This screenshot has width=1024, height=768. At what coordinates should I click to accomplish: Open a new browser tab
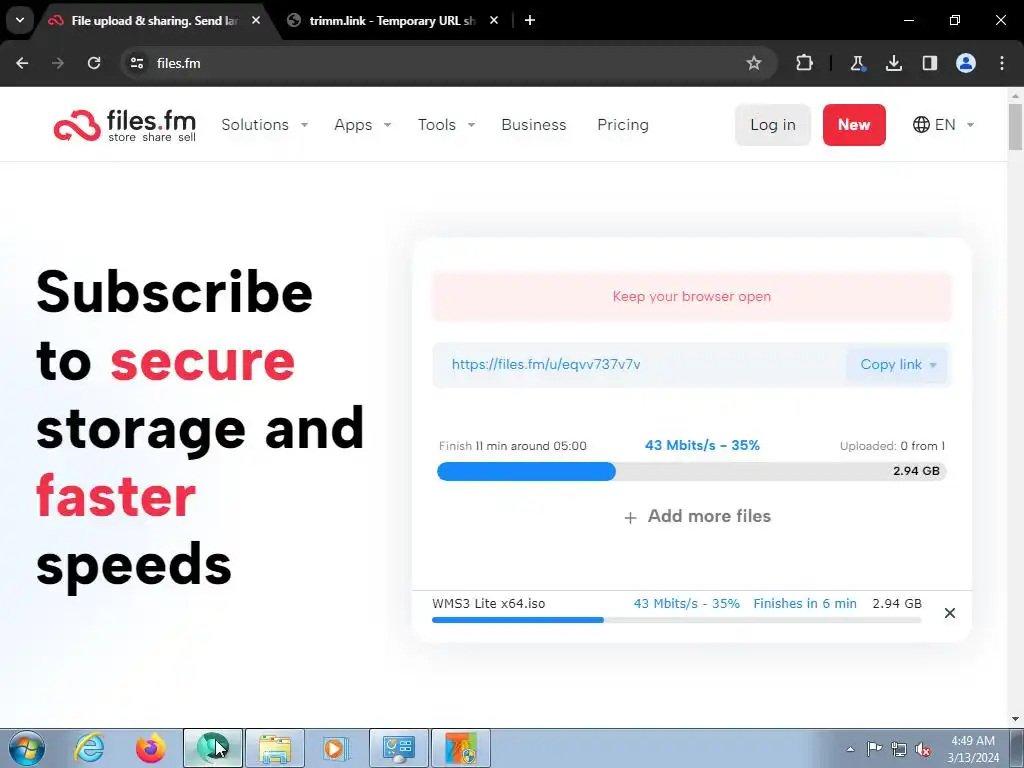[530, 20]
